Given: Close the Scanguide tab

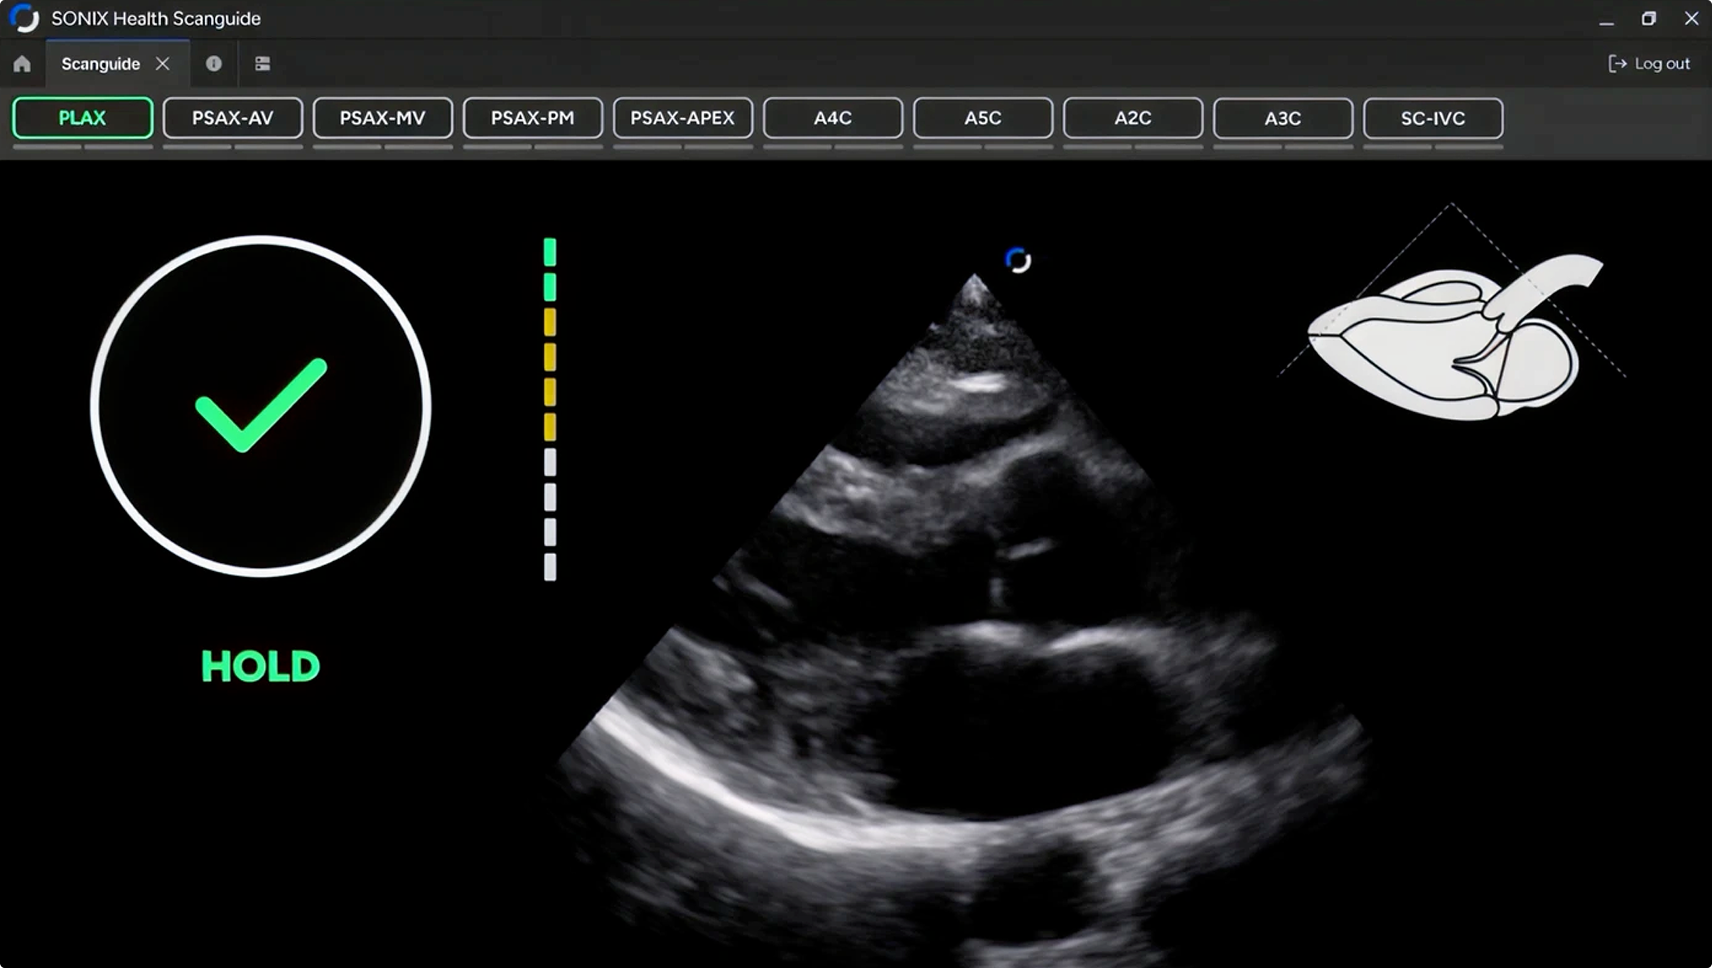Looking at the screenshot, I should pyautogui.click(x=163, y=64).
